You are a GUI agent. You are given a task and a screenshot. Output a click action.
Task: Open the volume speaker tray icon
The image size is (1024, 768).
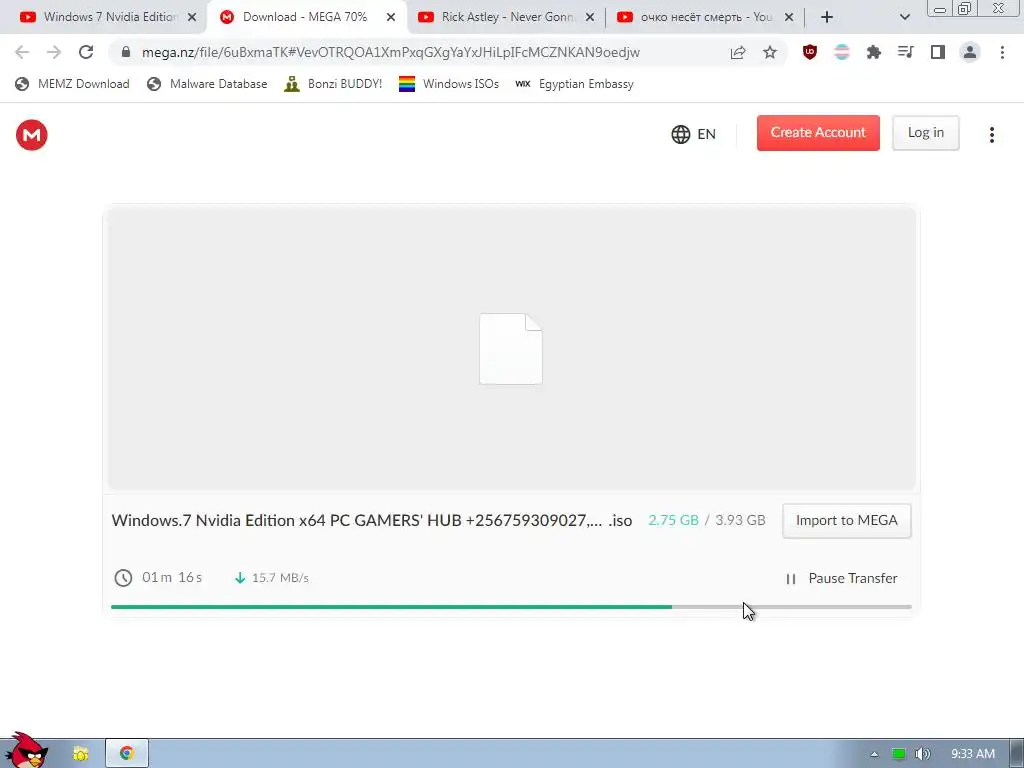click(x=923, y=754)
